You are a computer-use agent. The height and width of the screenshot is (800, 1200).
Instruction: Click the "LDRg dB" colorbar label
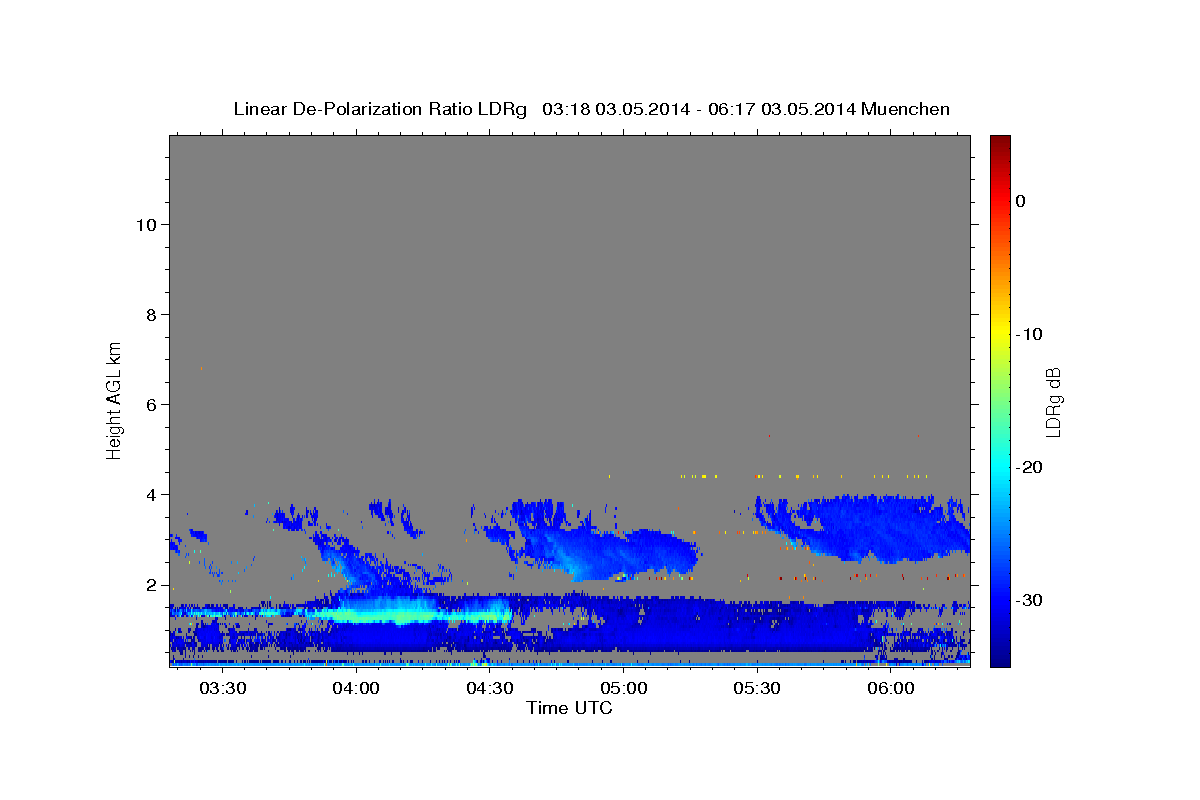pos(1053,402)
